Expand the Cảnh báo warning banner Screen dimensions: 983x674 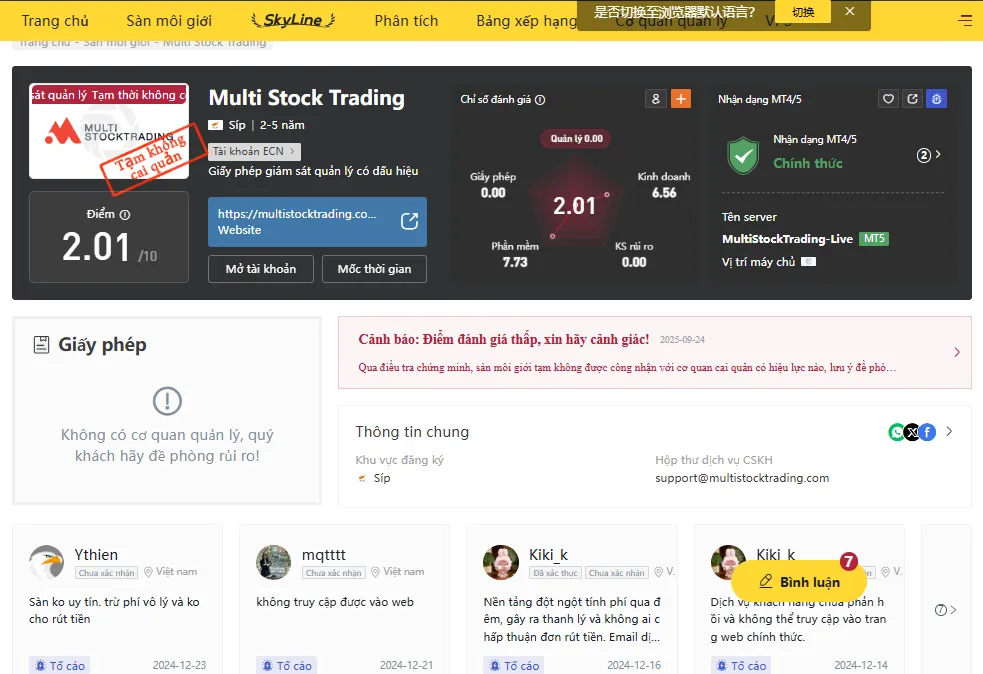click(957, 352)
